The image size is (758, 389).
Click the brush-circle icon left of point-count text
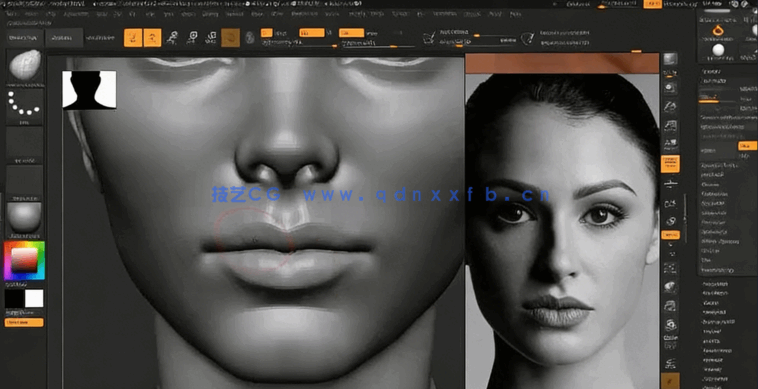tap(528, 38)
